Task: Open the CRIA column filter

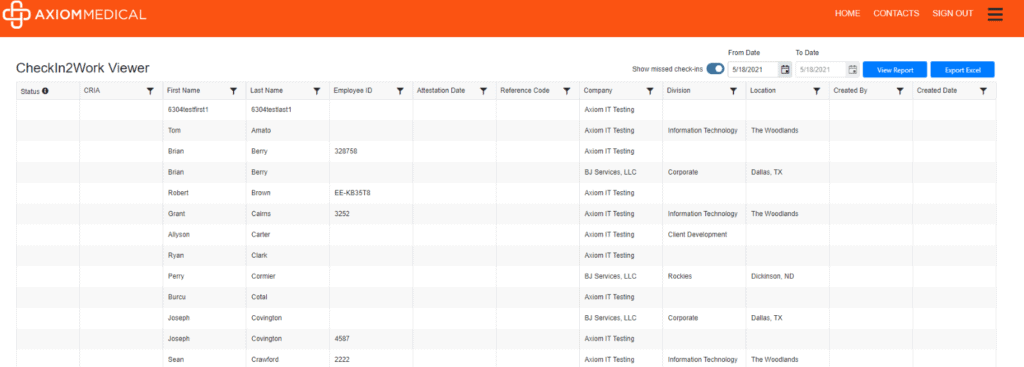Action: coord(150,91)
